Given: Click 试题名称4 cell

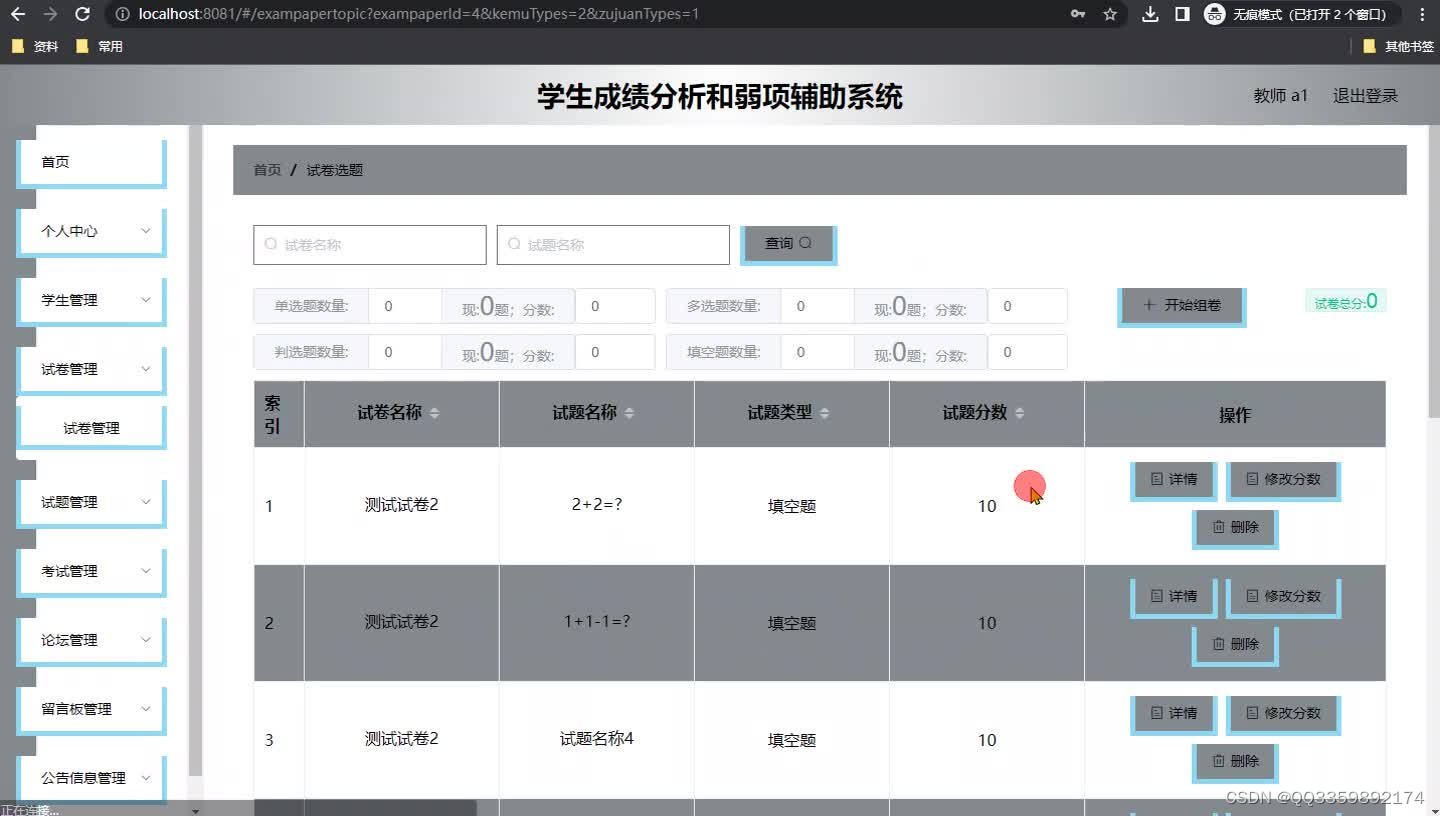Looking at the screenshot, I should [597, 739].
